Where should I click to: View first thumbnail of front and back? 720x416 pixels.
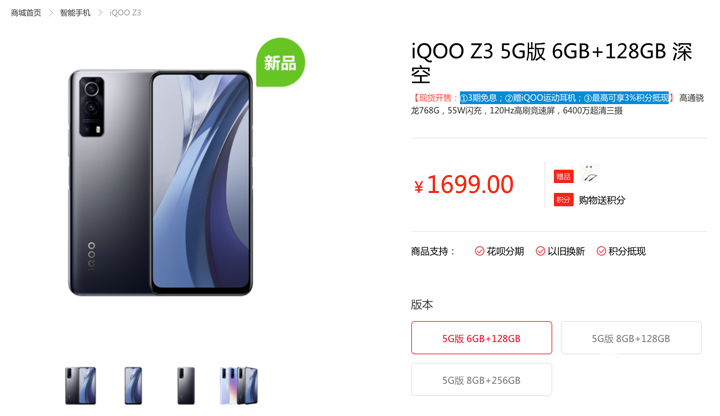[80, 386]
